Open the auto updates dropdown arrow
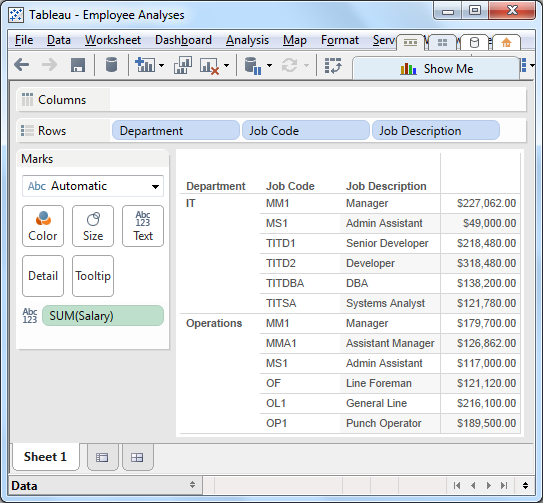This screenshot has width=543, height=503. click(269, 65)
